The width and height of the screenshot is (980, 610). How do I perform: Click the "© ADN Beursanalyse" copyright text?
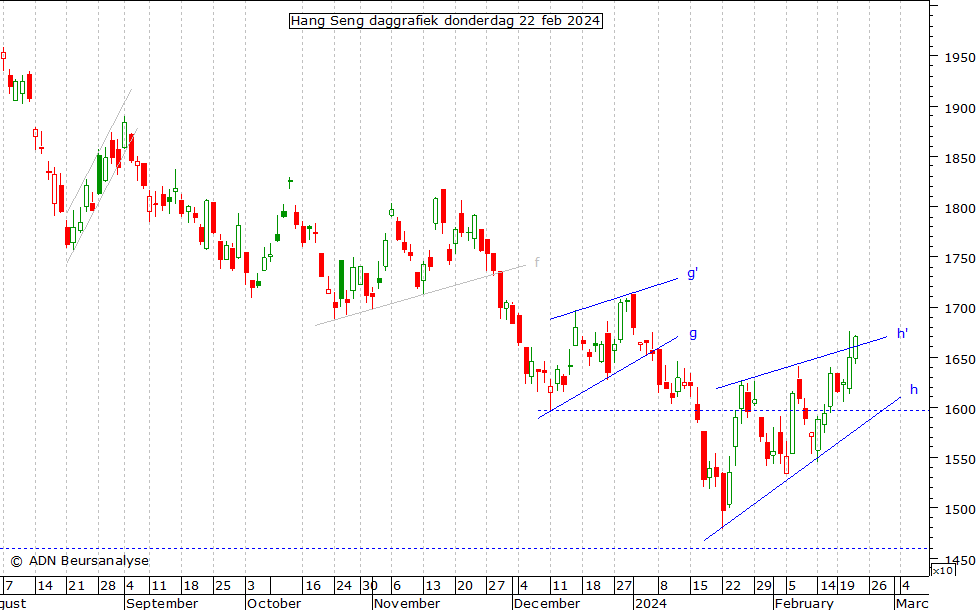pyautogui.click(x=80, y=561)
